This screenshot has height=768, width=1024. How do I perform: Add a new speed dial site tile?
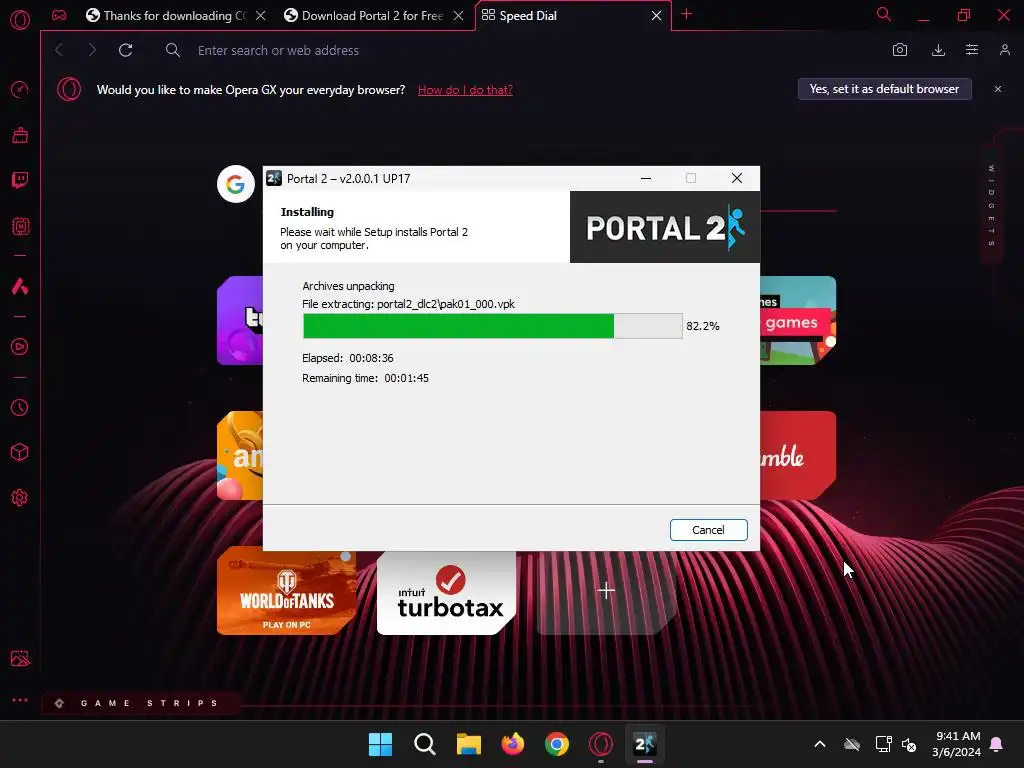click(606, 591)
